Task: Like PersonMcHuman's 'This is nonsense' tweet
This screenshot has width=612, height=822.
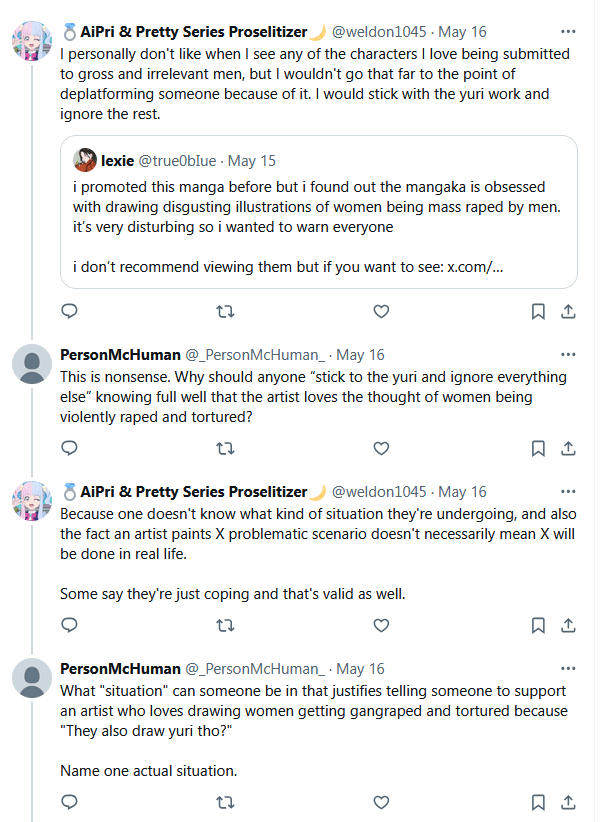Action: (x=381, y=447)
